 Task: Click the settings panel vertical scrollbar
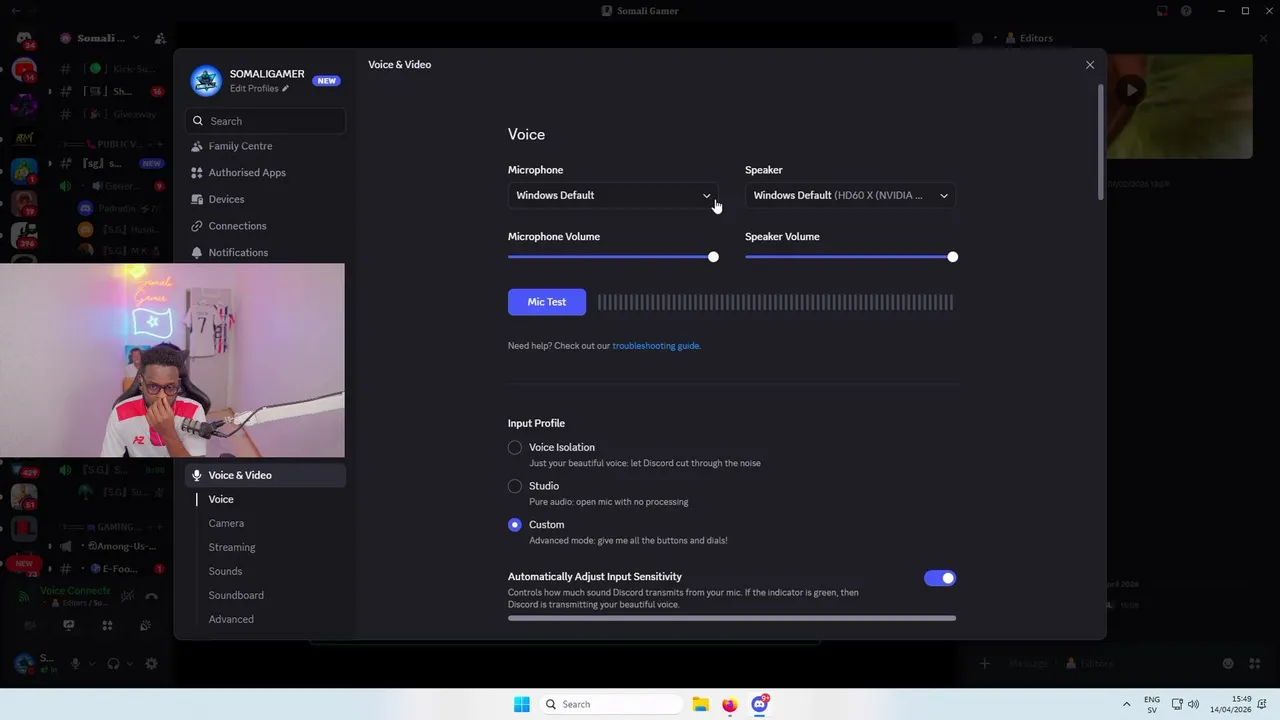[1102, 140]
